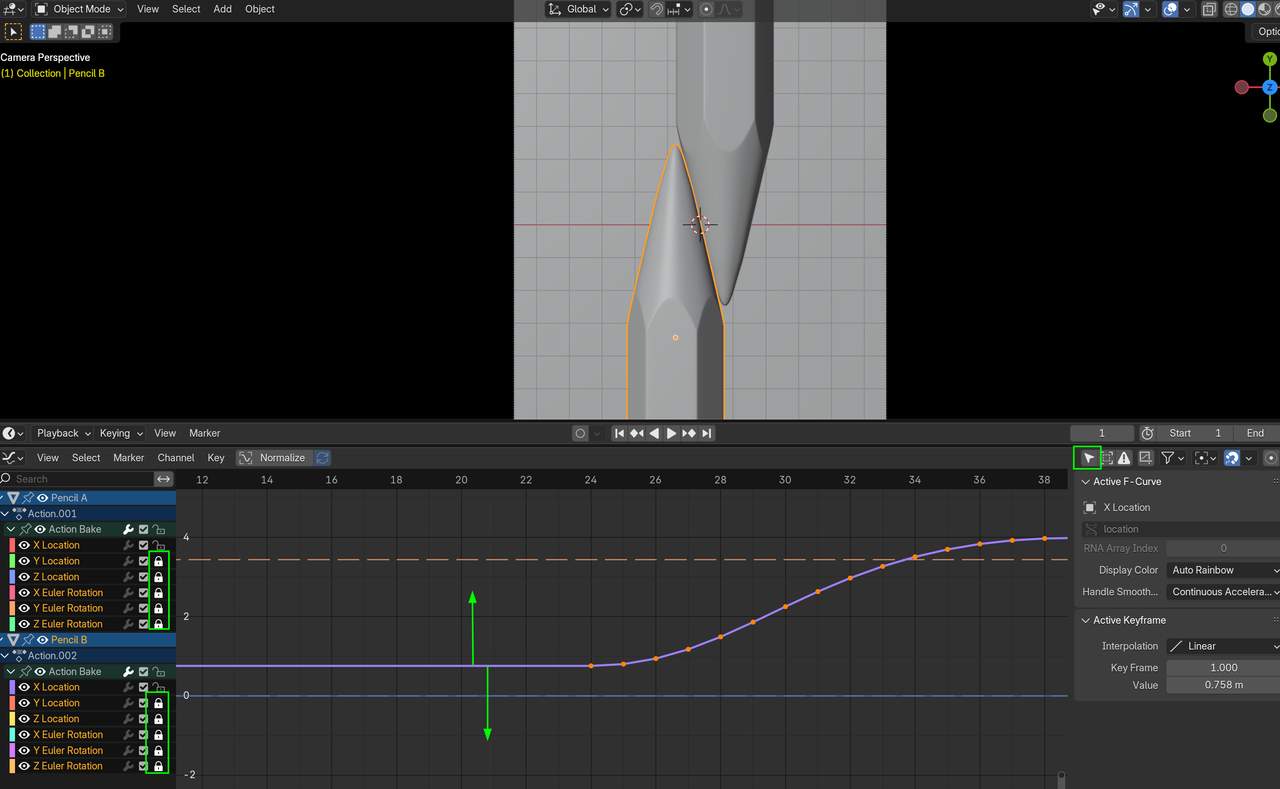Open the Add menu in viewport header
This screenshot has height=789, width=1280.
(222, 9)
